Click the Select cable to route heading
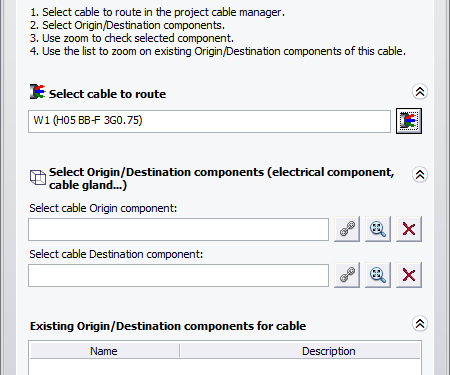Viewport: 450px width, 375px height. click(x=107, y=94)
